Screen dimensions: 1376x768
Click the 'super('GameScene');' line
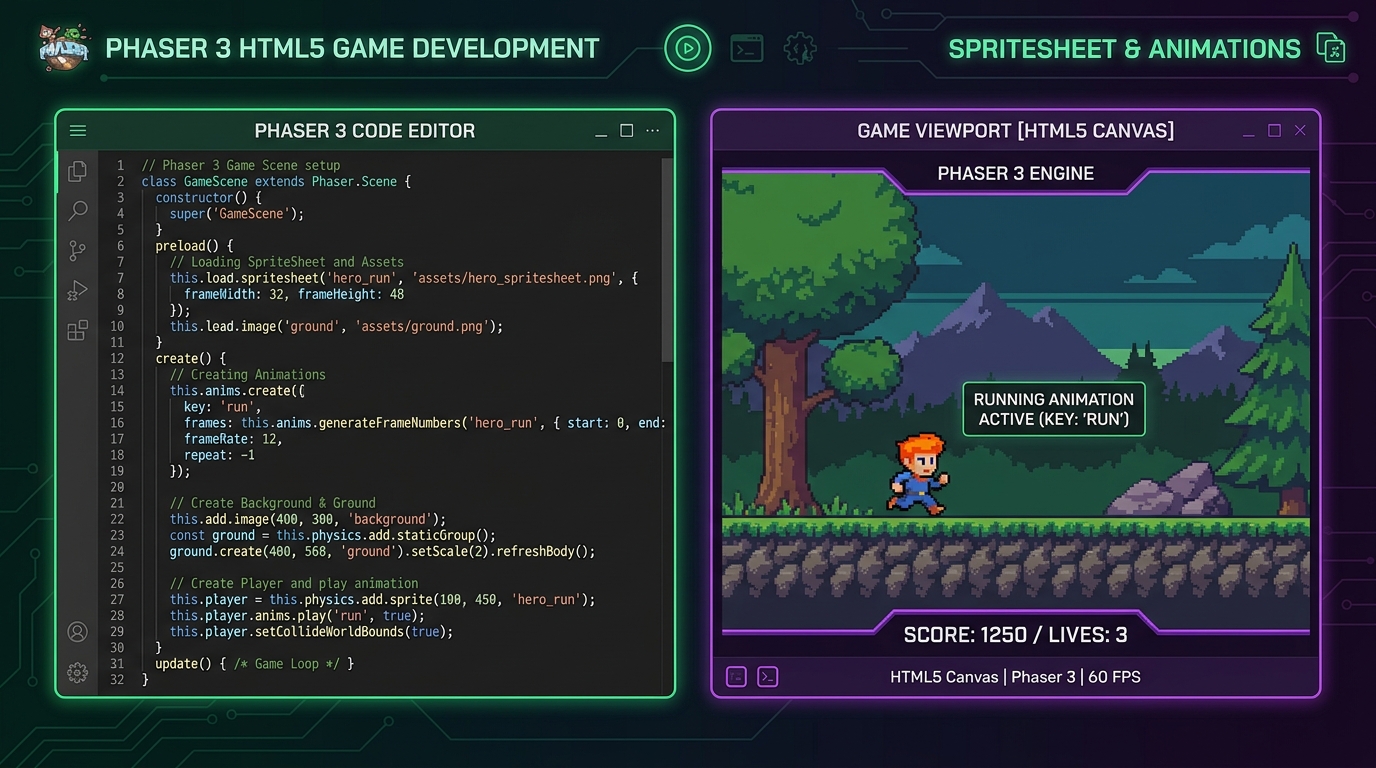coord(236,214)
